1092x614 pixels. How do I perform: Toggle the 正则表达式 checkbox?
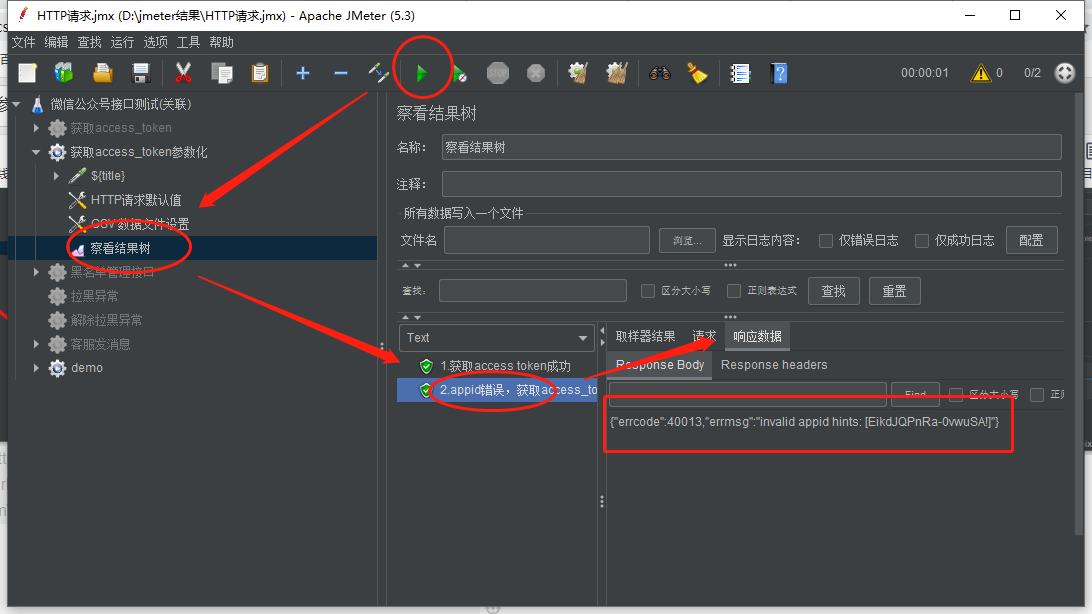click(734, 291)
